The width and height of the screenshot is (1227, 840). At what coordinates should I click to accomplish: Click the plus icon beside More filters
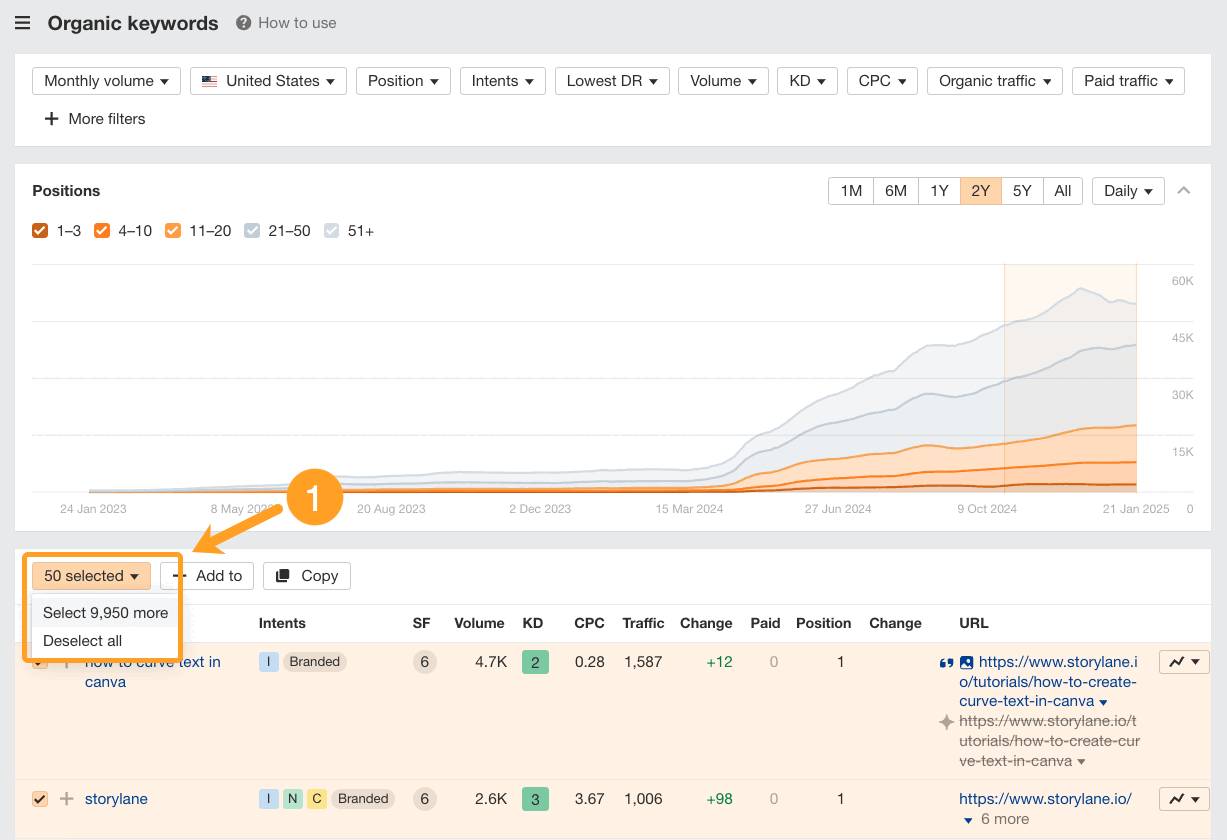(52, 119)
